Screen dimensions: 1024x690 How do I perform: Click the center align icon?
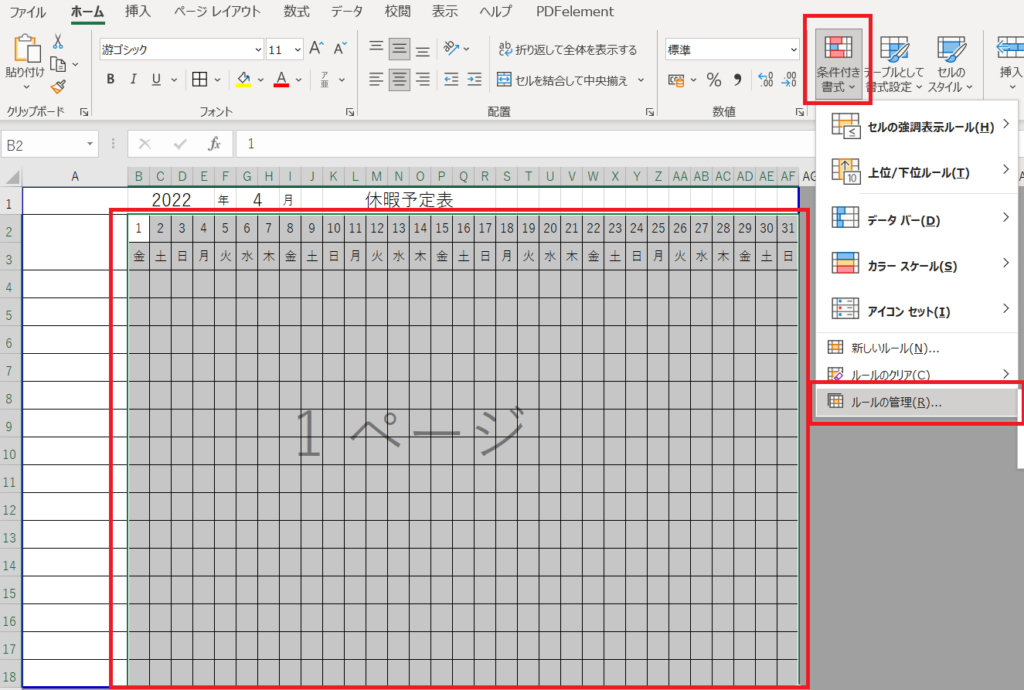coord(399,80)
